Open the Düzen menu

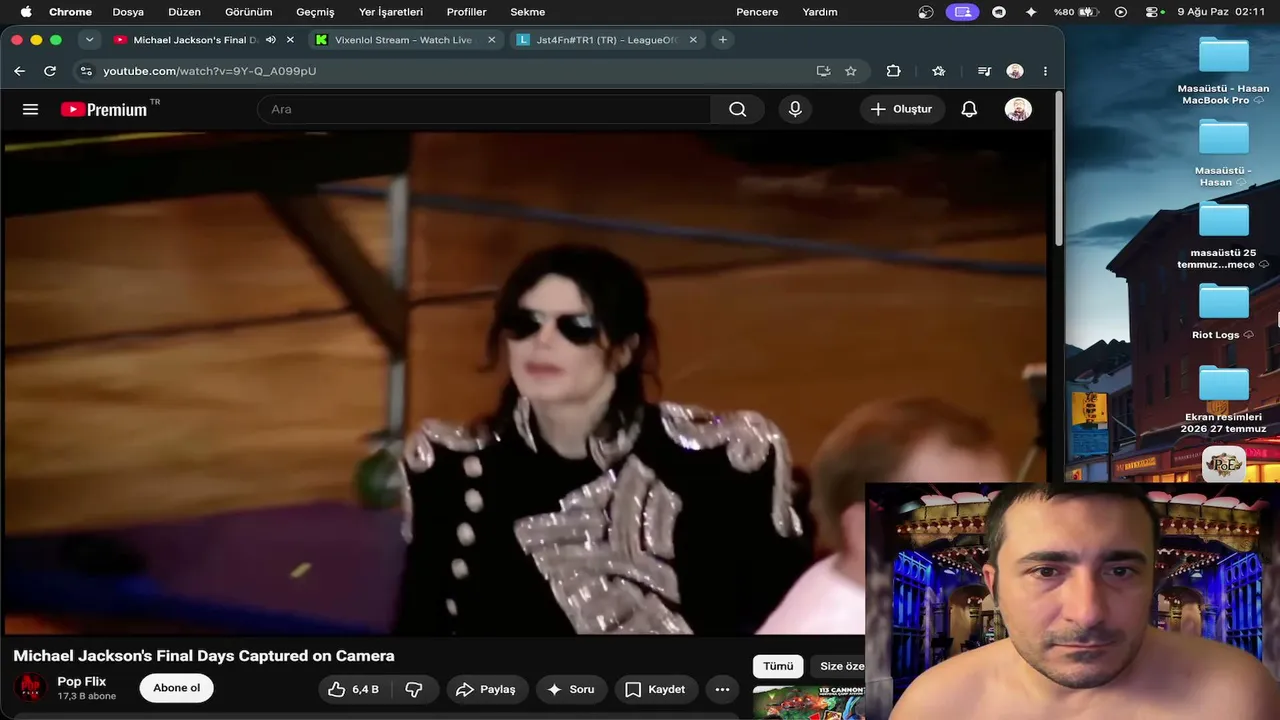click(x=184, y=12)
